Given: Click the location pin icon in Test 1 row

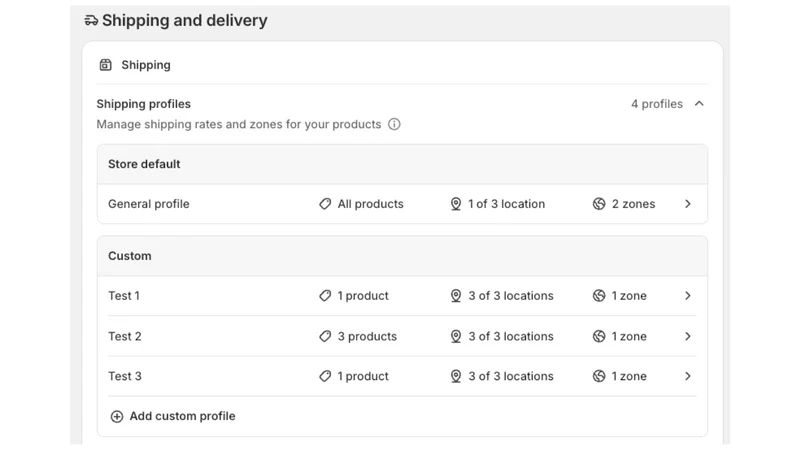Looking at the screenshot, I should coord(456,296).
